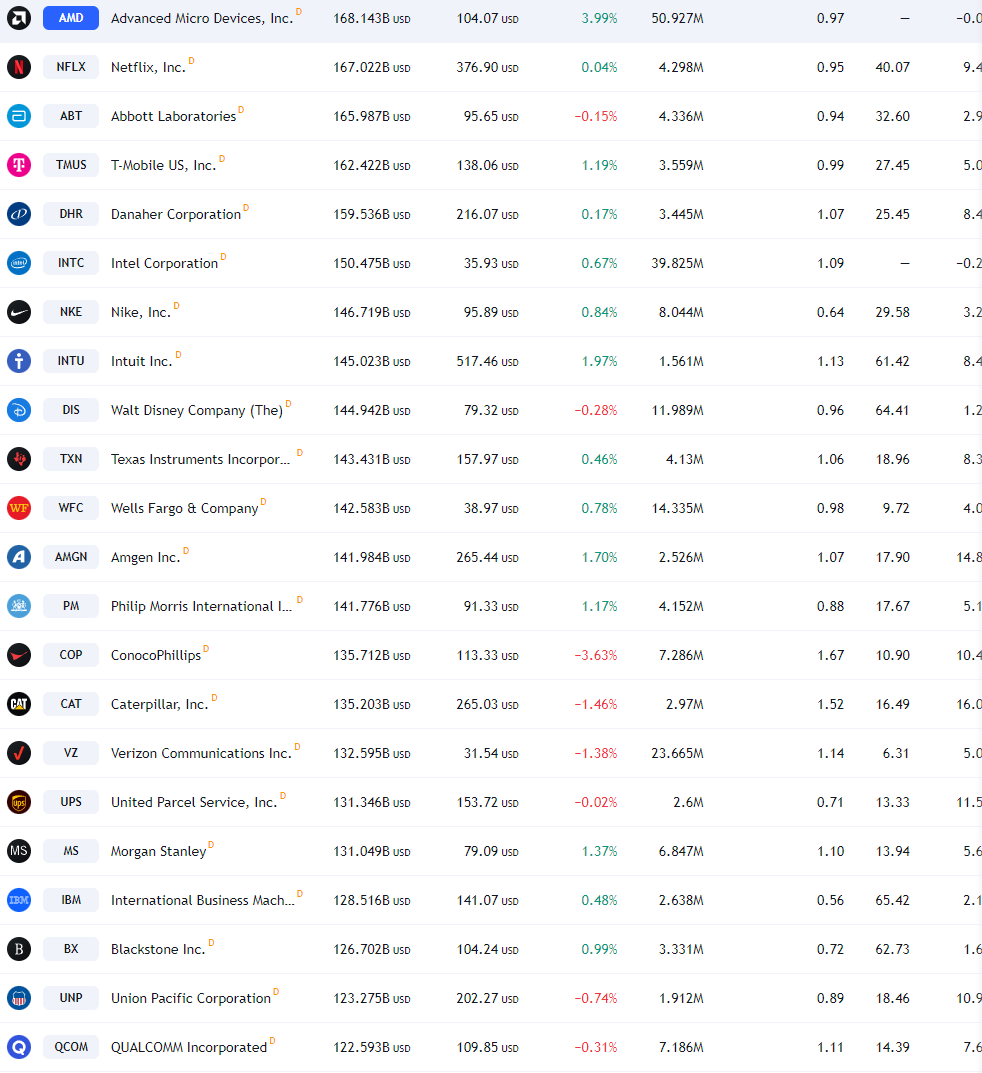Click the Intel logo icon
Screen dimensions: 982x1073
pos(19,263)
